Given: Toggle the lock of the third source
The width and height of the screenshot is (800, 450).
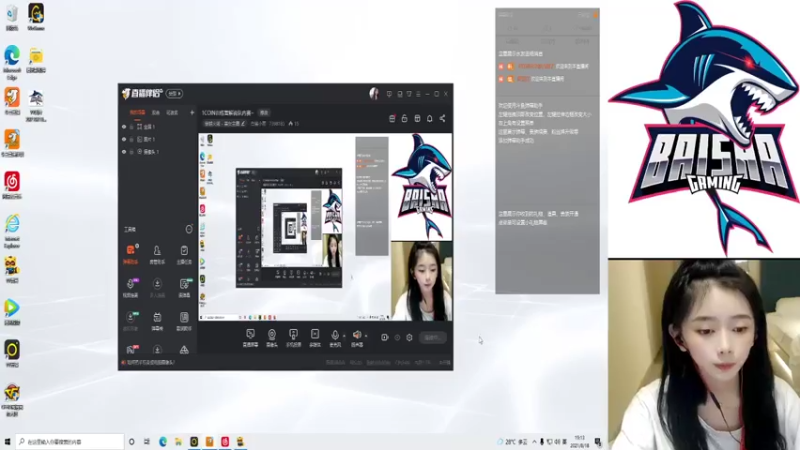Looking at the screenshot, I should coord(131,152).
